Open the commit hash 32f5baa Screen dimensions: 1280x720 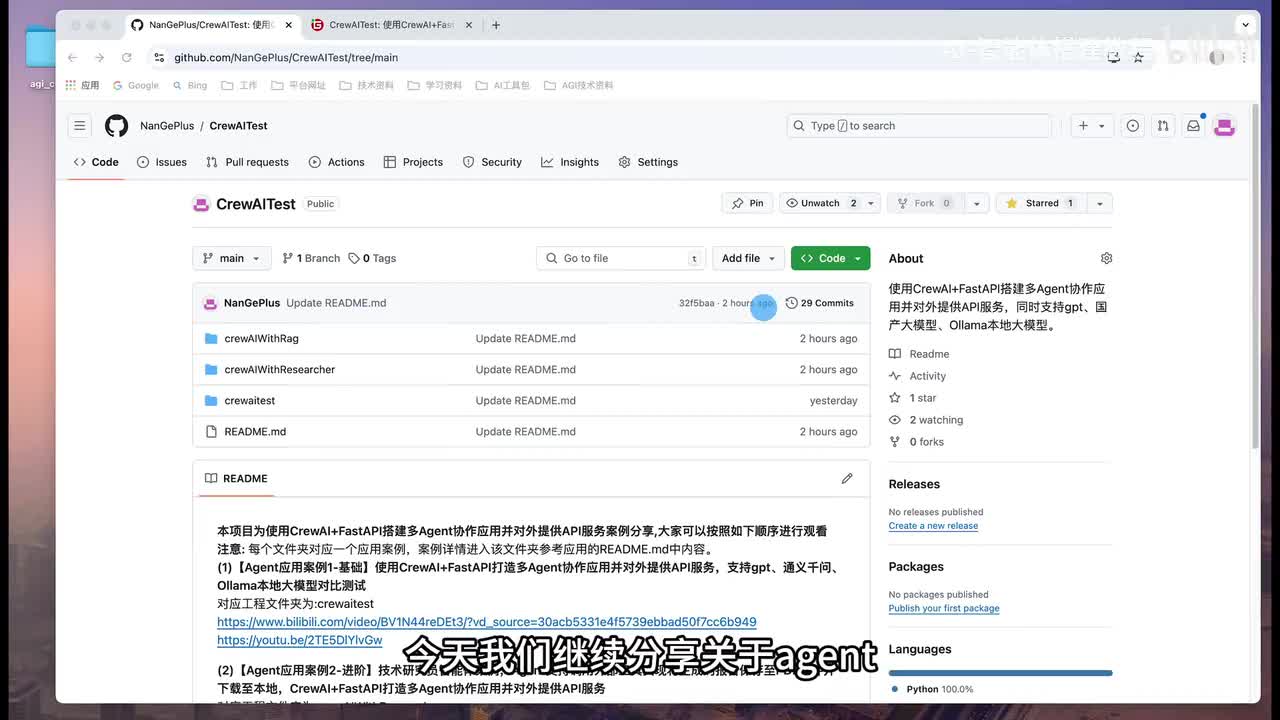click(696, 303)
